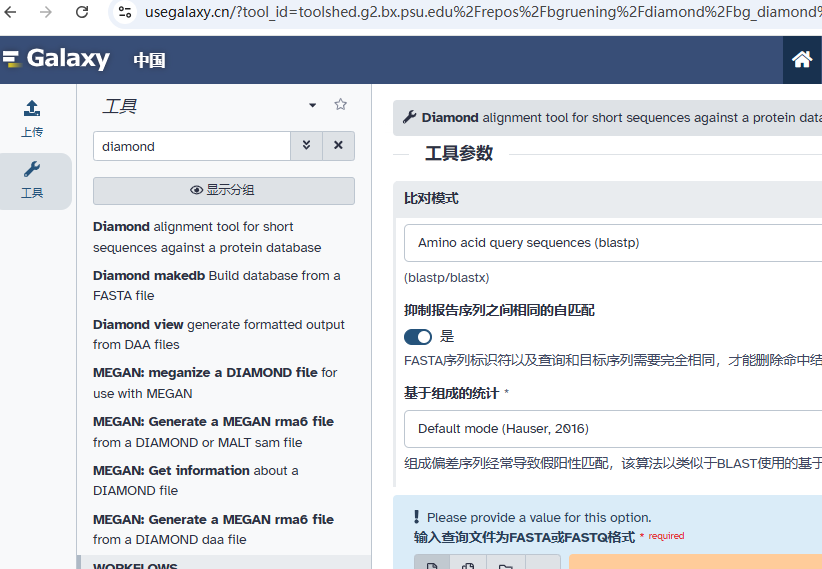The image size is (822, 569).
Task: Click the red required marker text
Action: click(666, 536)
